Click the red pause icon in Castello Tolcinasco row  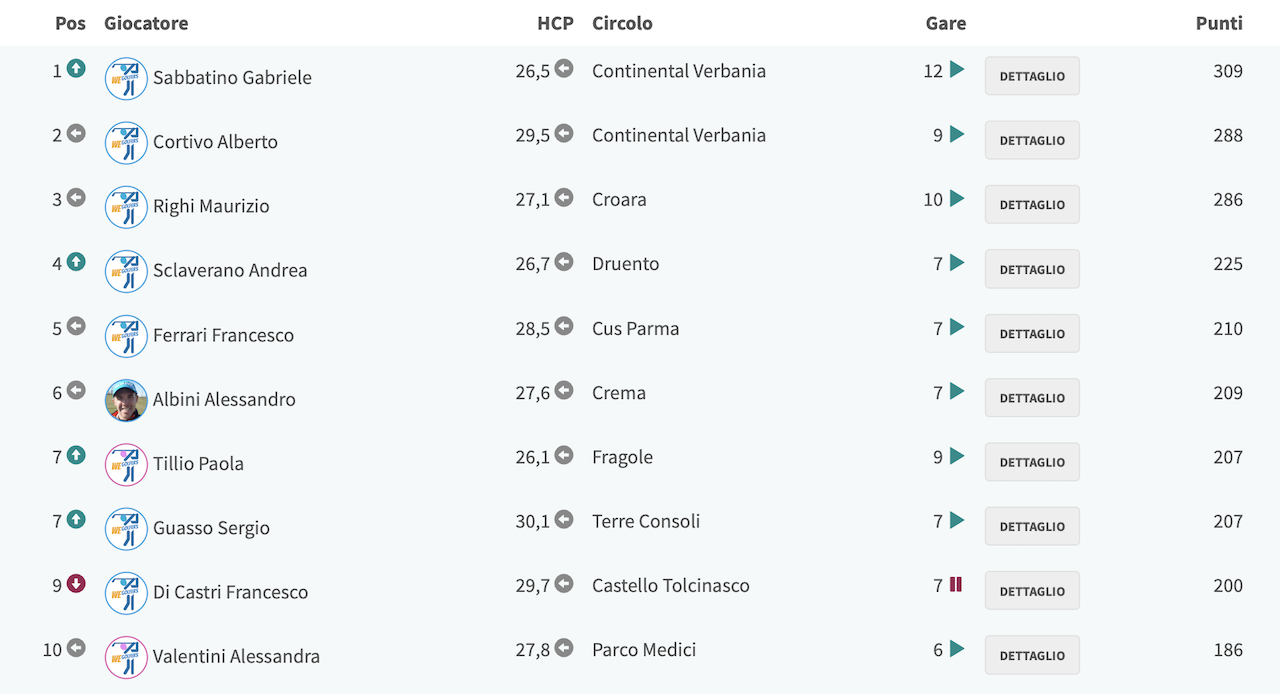point(956,584)
